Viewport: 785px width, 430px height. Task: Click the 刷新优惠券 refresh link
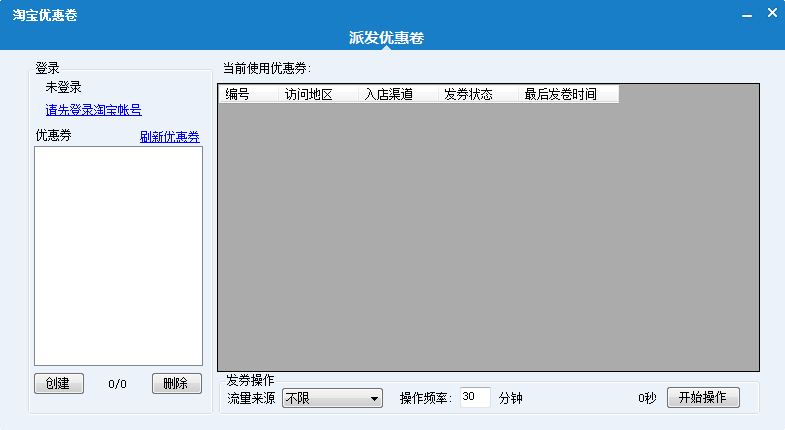pyautogui.click(x=169, y=137)
